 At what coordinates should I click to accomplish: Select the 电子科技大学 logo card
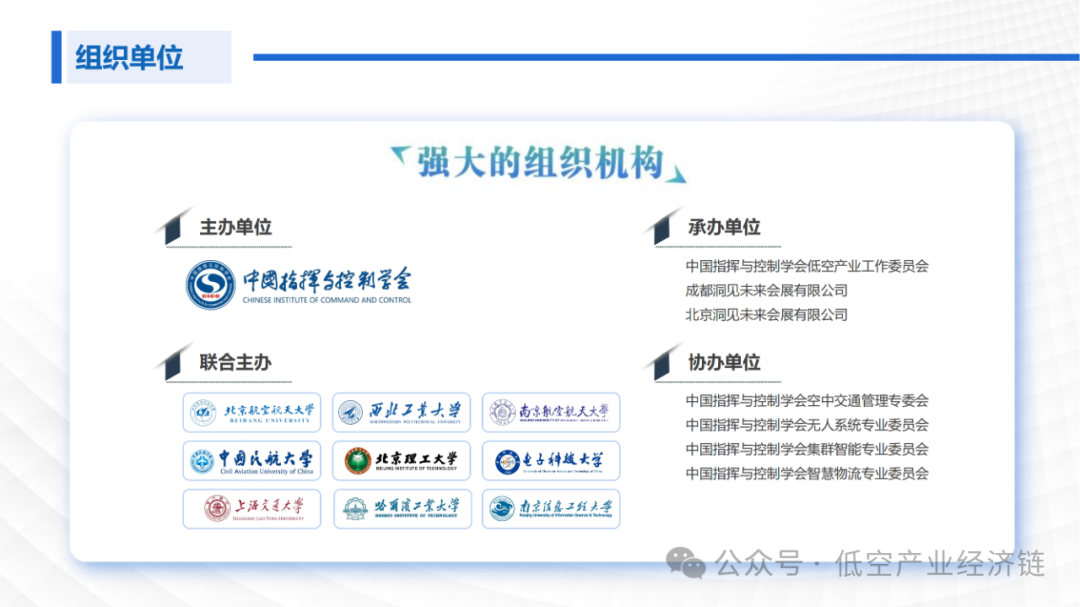pyautogui.click(x=551, y=460)
